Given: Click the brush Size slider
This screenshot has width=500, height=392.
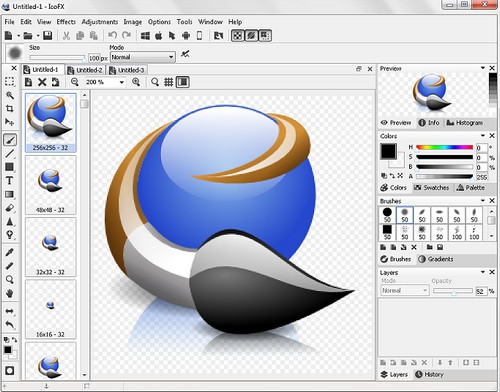Looking at the screenshot, I should pos(57,58).
